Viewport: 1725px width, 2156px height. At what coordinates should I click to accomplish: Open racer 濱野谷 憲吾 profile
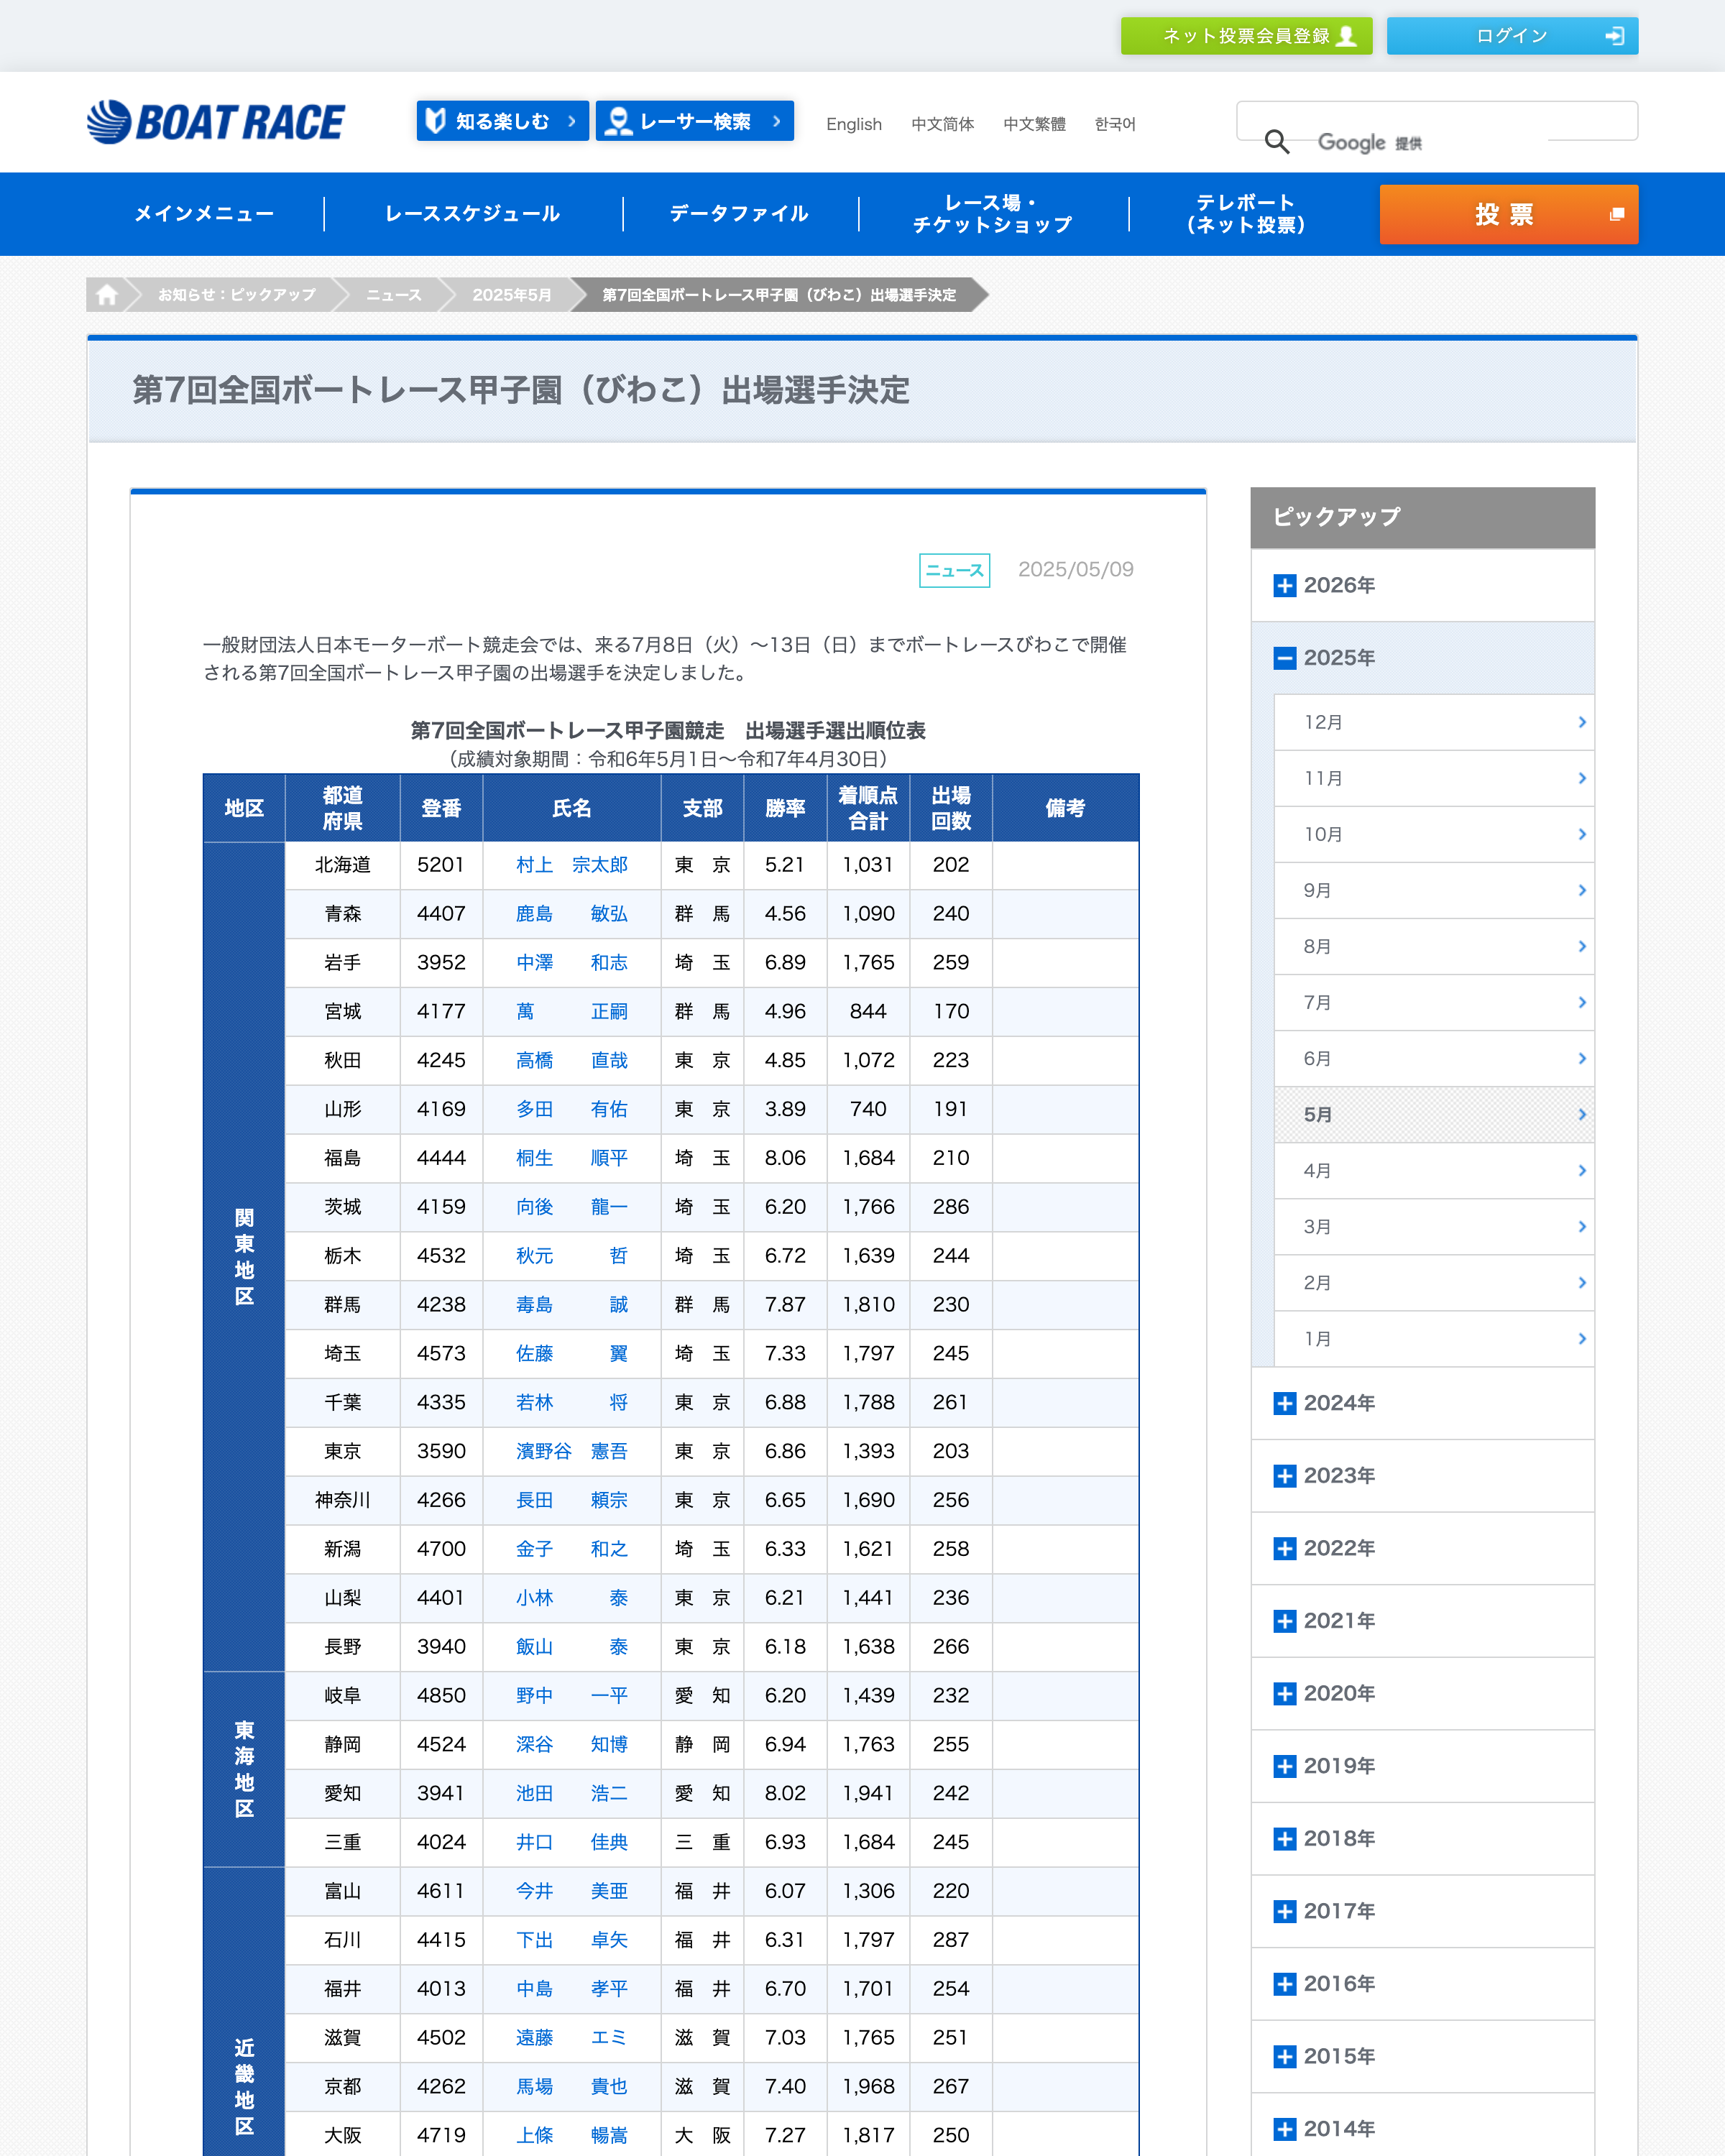(572, 1451)
